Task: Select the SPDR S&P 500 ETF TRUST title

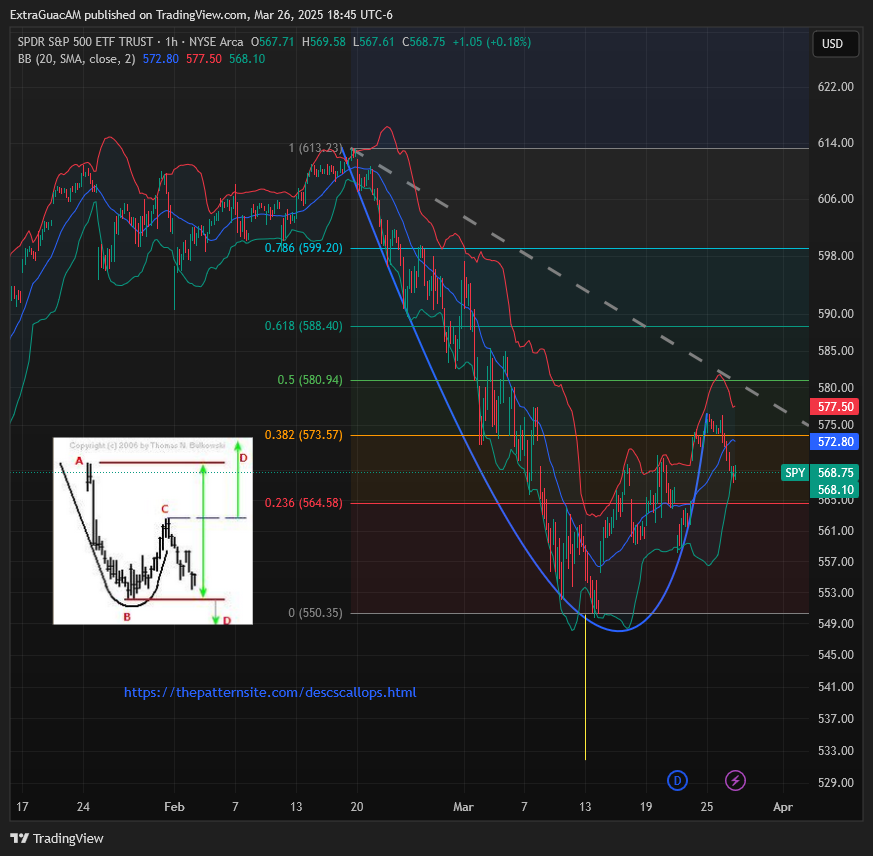Action: [85, 42]
